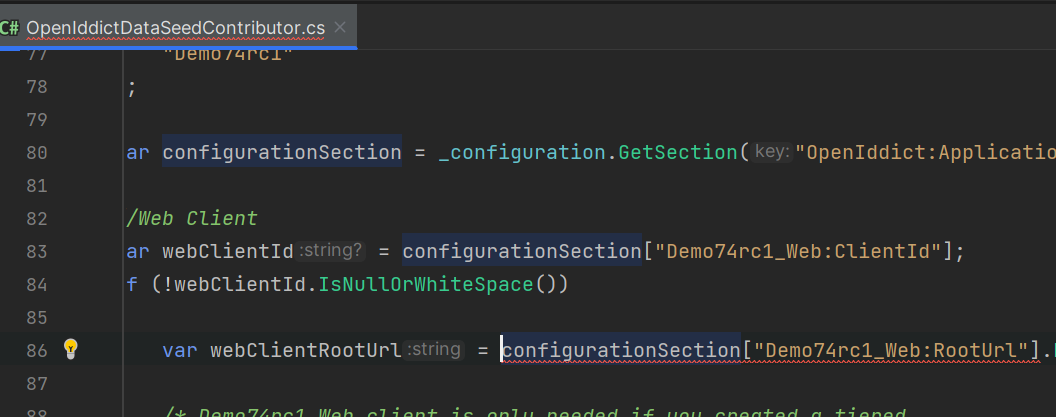Click the 'key:' parameter inlay hint
Image resolution: width=1056 pixels, height=417 pixels.
(771, 152)
